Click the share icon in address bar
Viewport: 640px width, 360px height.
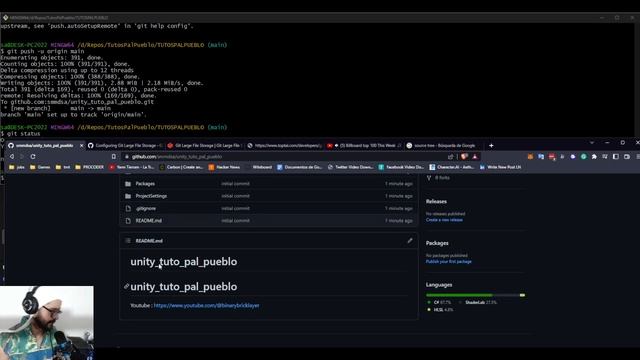point(451,157)
